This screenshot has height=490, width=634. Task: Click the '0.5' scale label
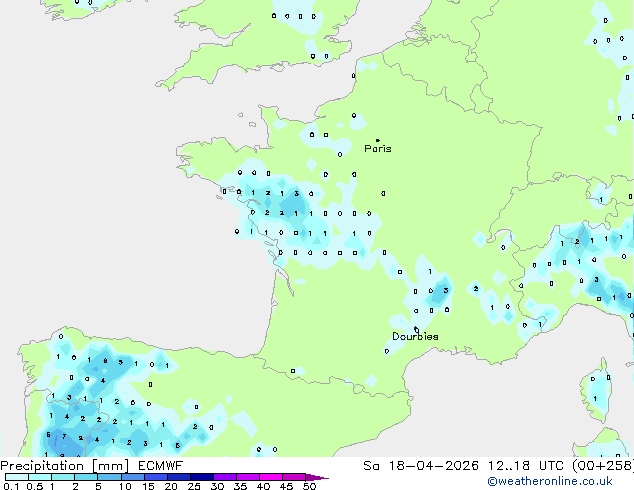click(34, 486)
